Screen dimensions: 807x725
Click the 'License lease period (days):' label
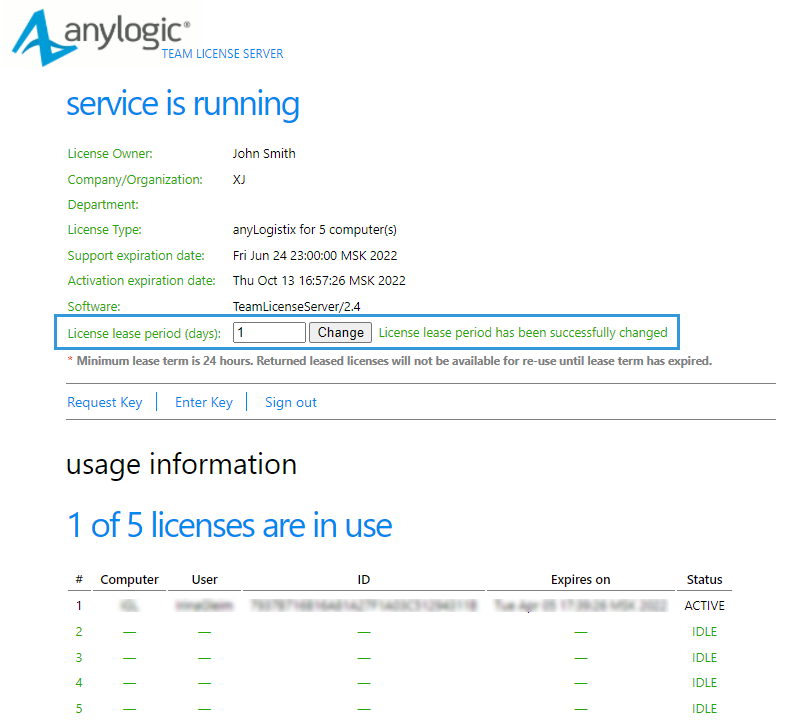point(144,333)
